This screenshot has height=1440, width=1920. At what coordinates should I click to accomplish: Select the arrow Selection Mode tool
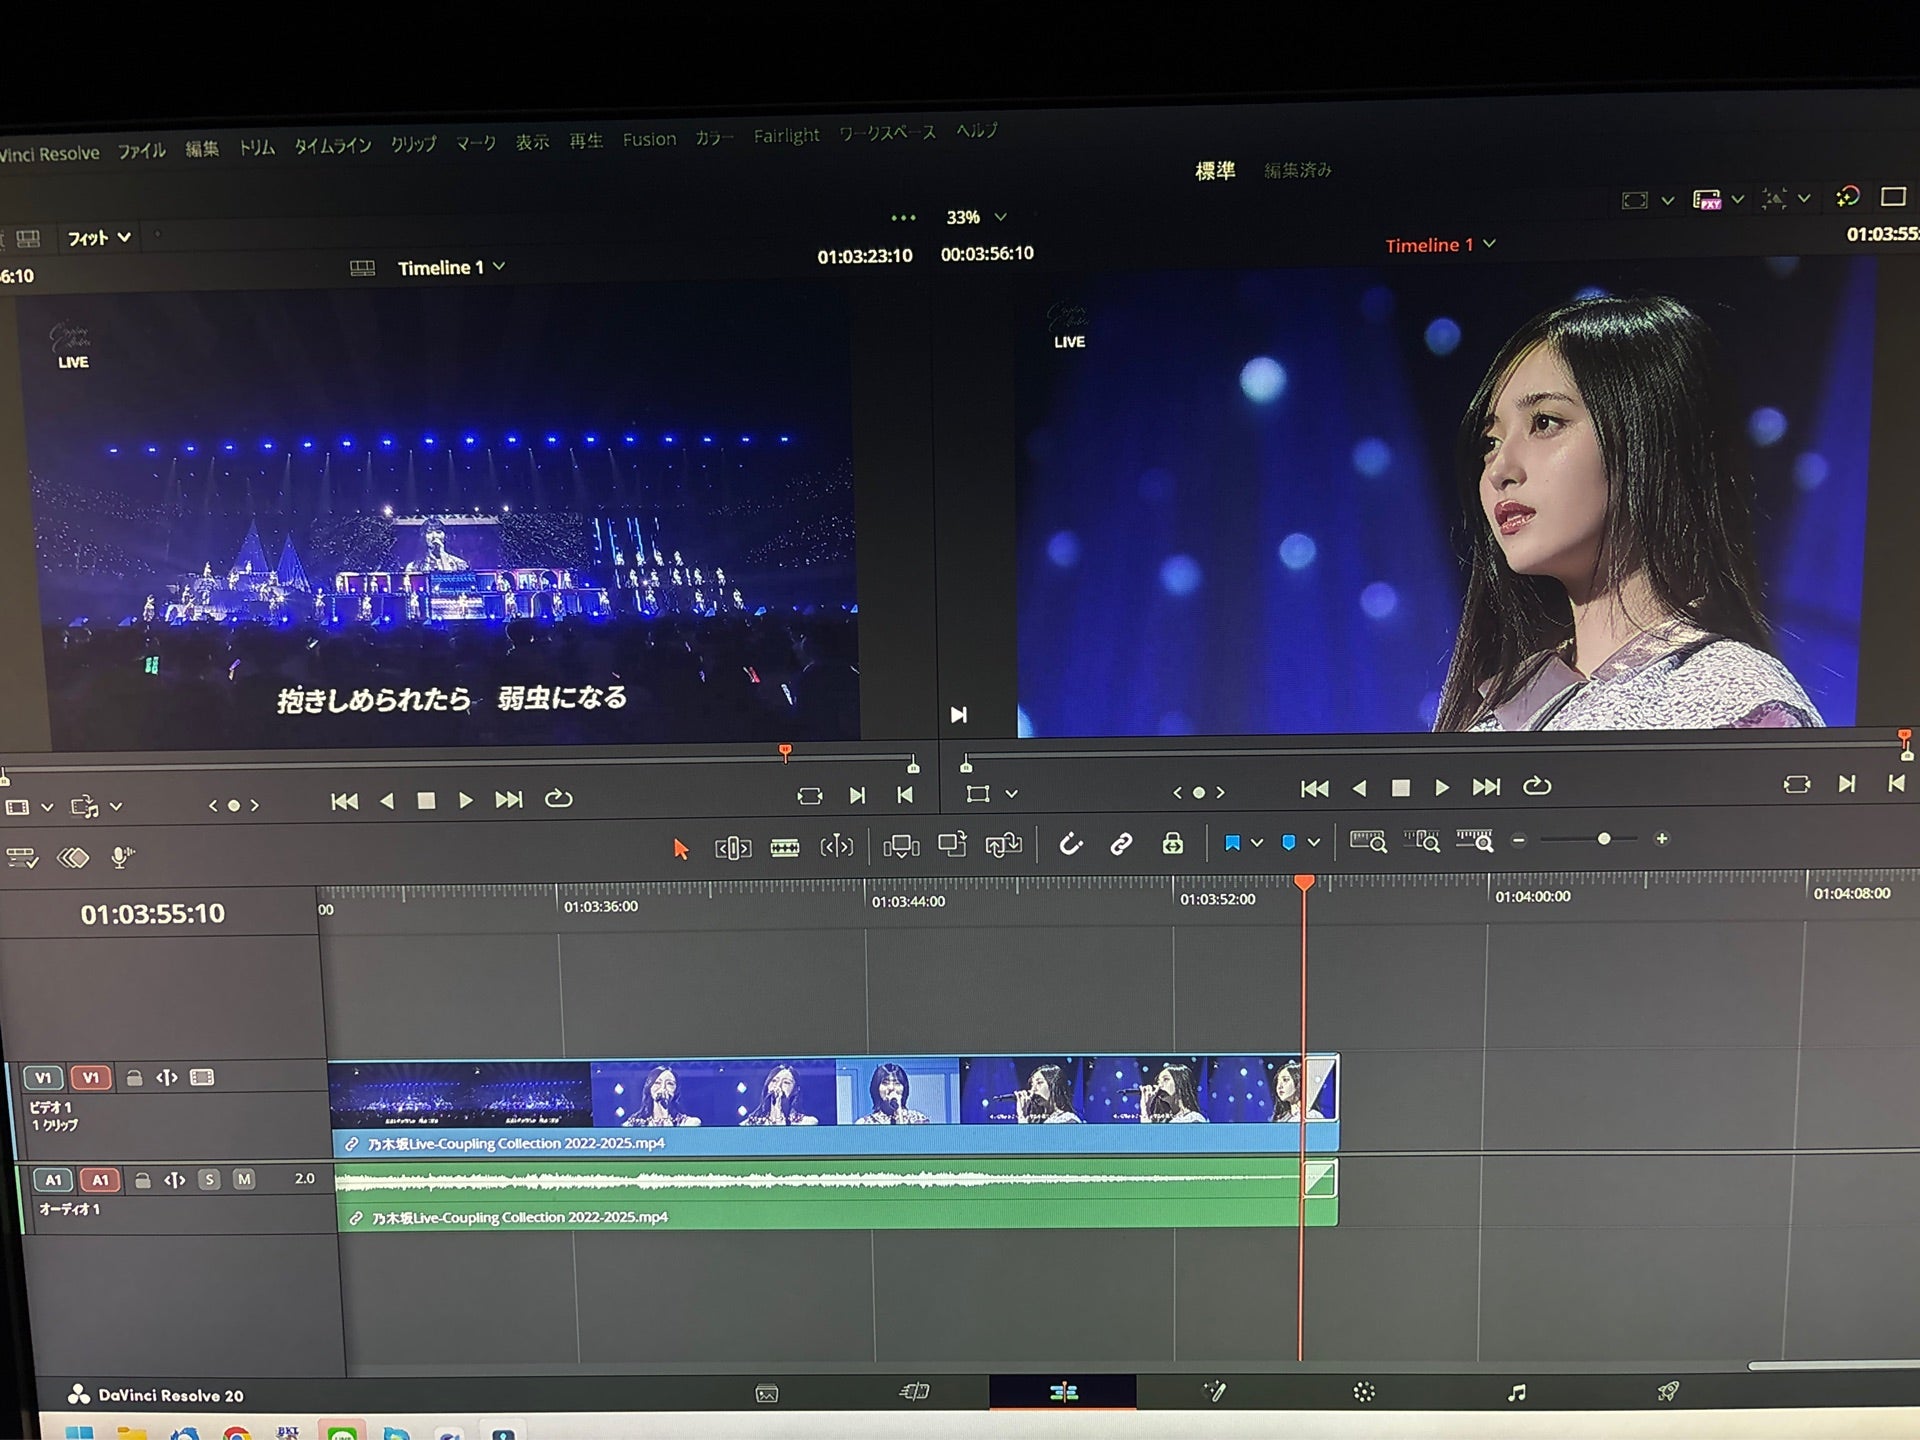681,849
